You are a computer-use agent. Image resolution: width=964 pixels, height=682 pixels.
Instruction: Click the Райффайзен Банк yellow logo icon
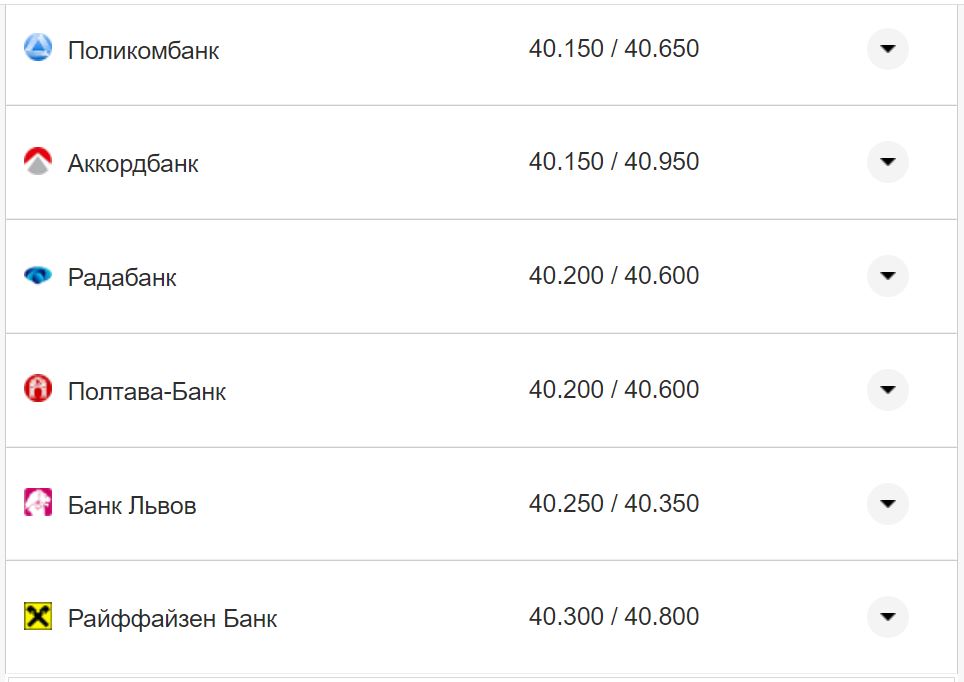(x=37, y=617)
